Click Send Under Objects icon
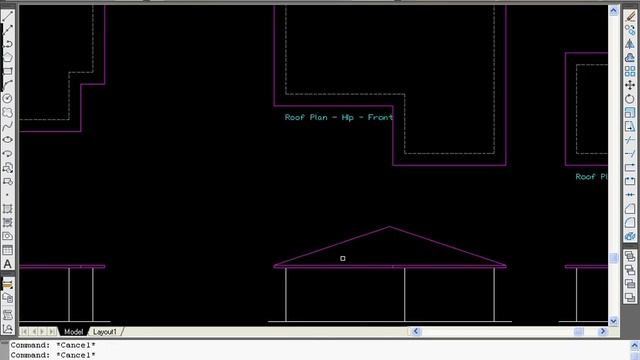Screen dimensions: 640x360 click(630, 298)
